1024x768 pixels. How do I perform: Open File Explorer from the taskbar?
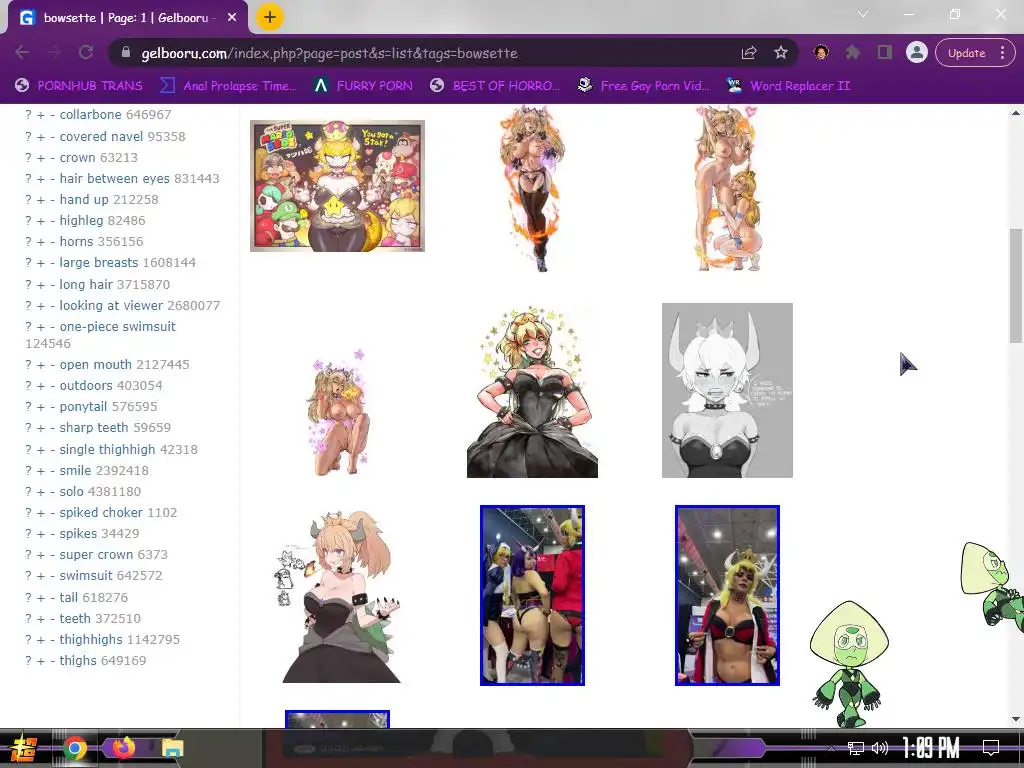pos(172,748)
